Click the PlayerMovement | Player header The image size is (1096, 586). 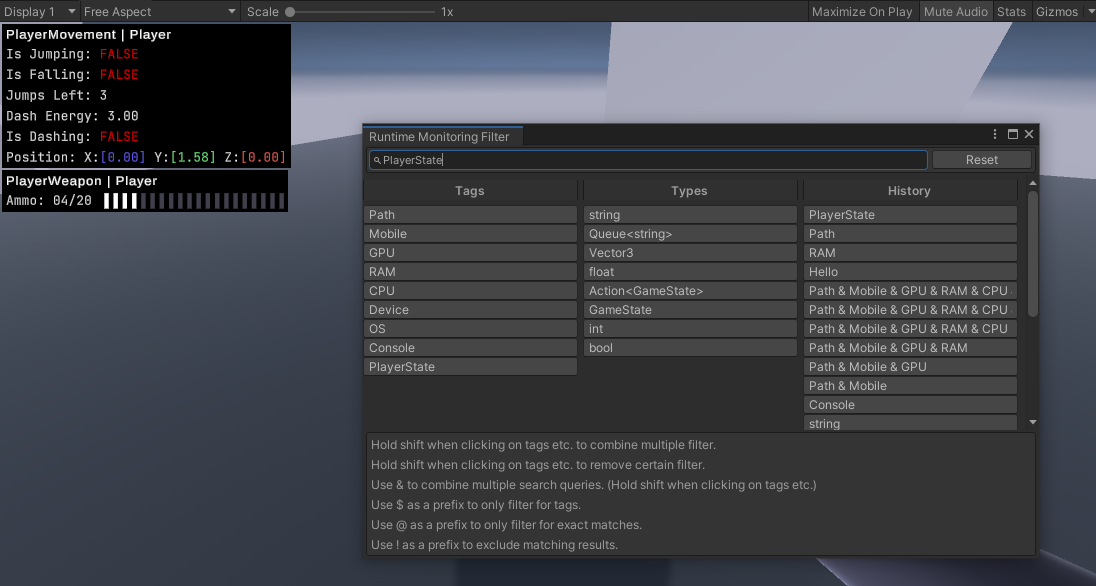click(x=89, y=34)
